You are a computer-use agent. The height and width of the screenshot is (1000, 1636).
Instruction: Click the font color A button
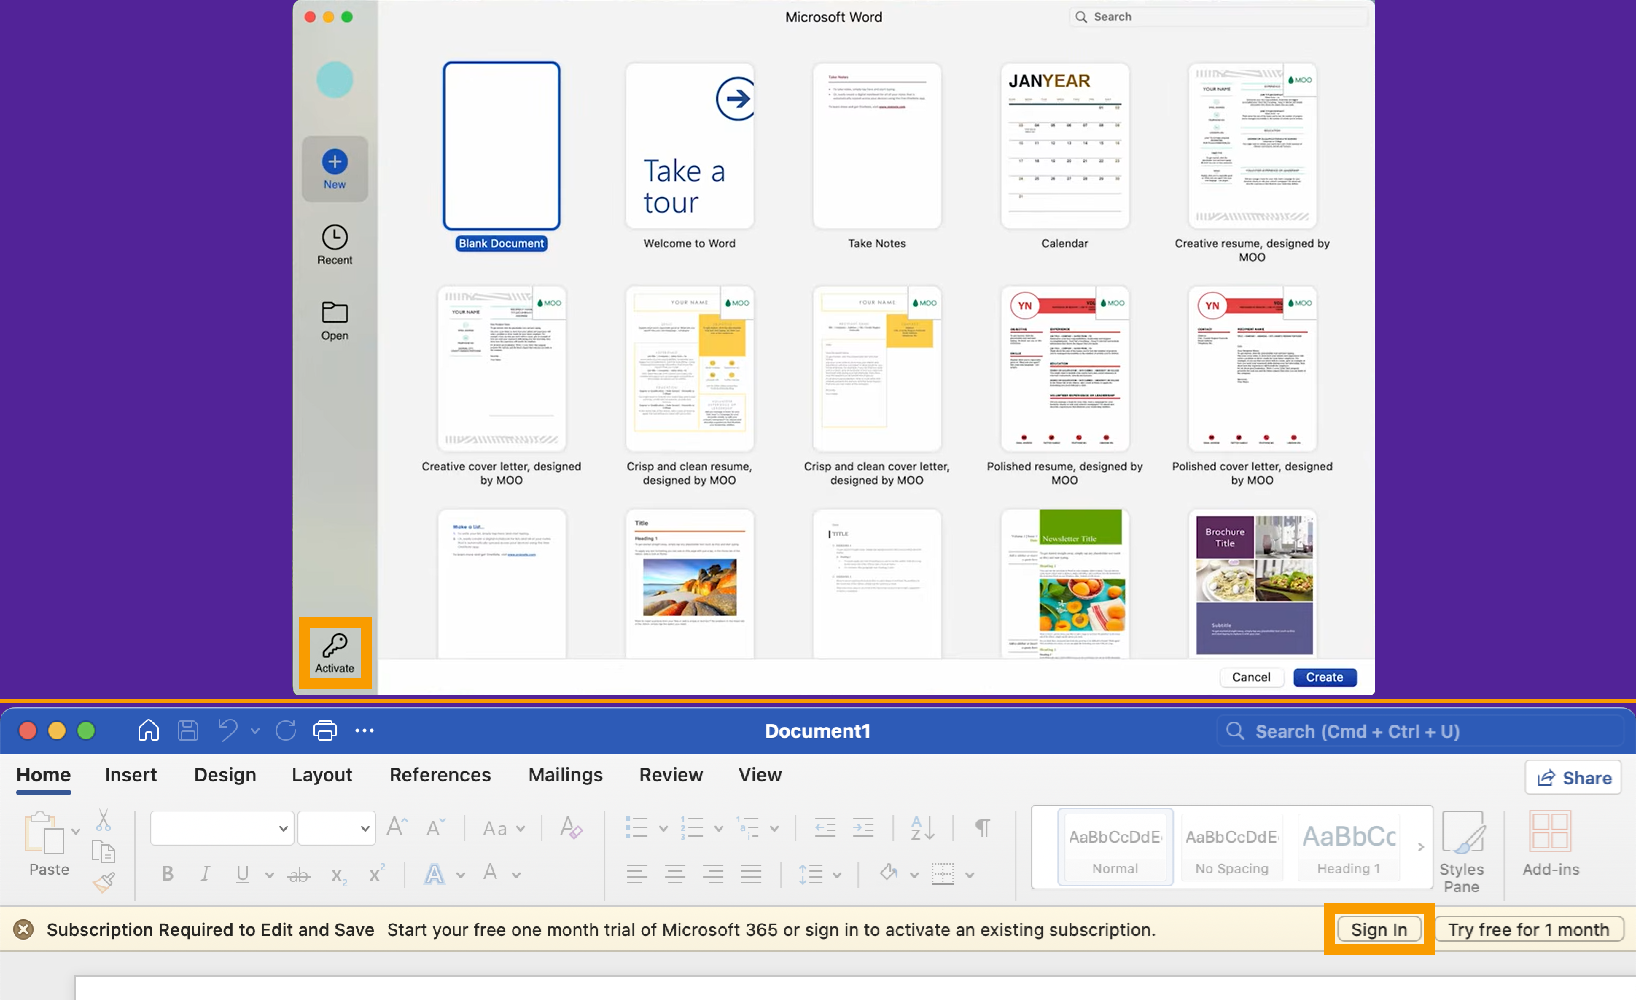tap(490, 873)
